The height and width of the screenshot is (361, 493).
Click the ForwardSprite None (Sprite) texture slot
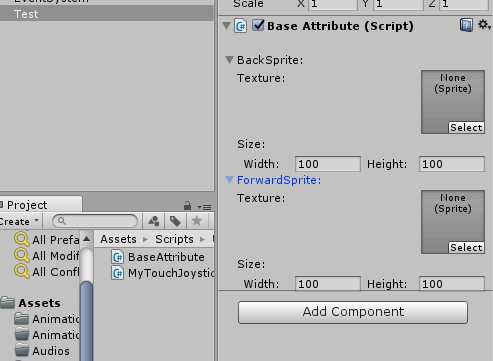[453, 222]
